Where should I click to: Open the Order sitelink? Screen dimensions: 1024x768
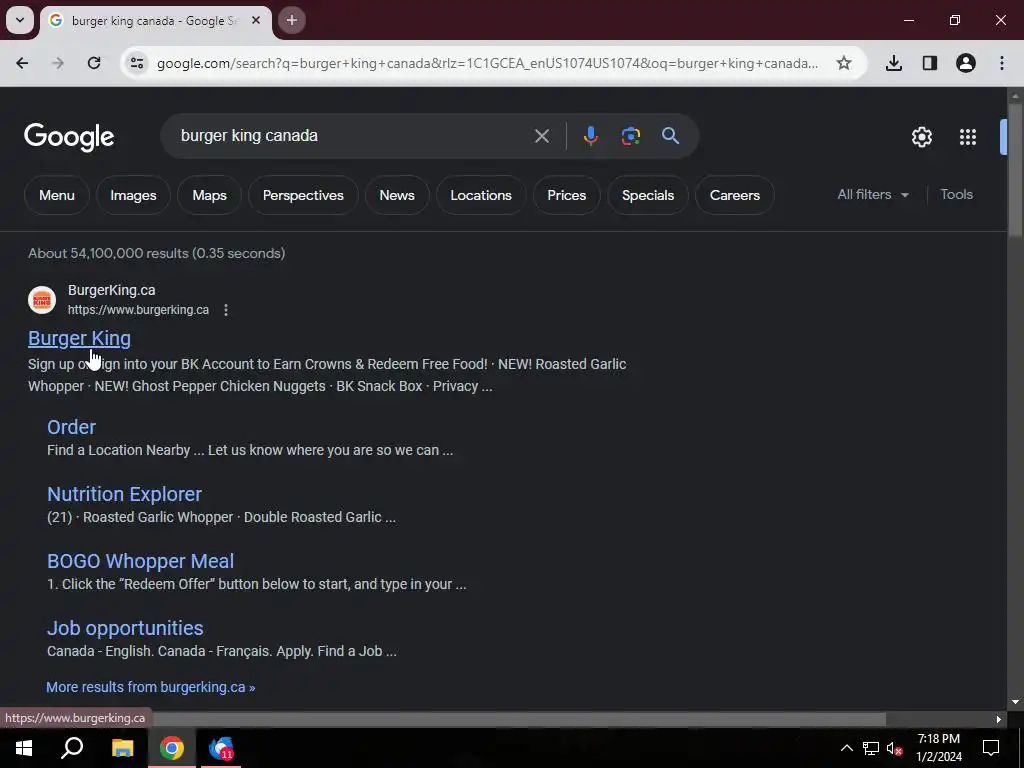click(x=71, y=427)
